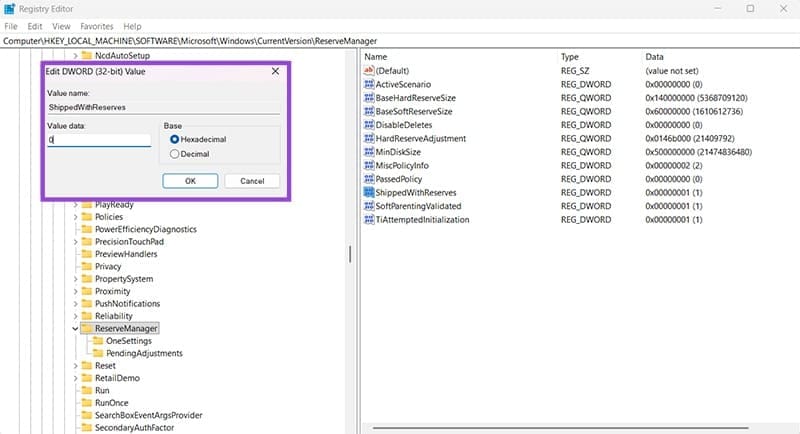This screenshot has height=434, width=800.
Task: Click the BaseHardReserveSize value icon
Action: [x=368, y=97]
